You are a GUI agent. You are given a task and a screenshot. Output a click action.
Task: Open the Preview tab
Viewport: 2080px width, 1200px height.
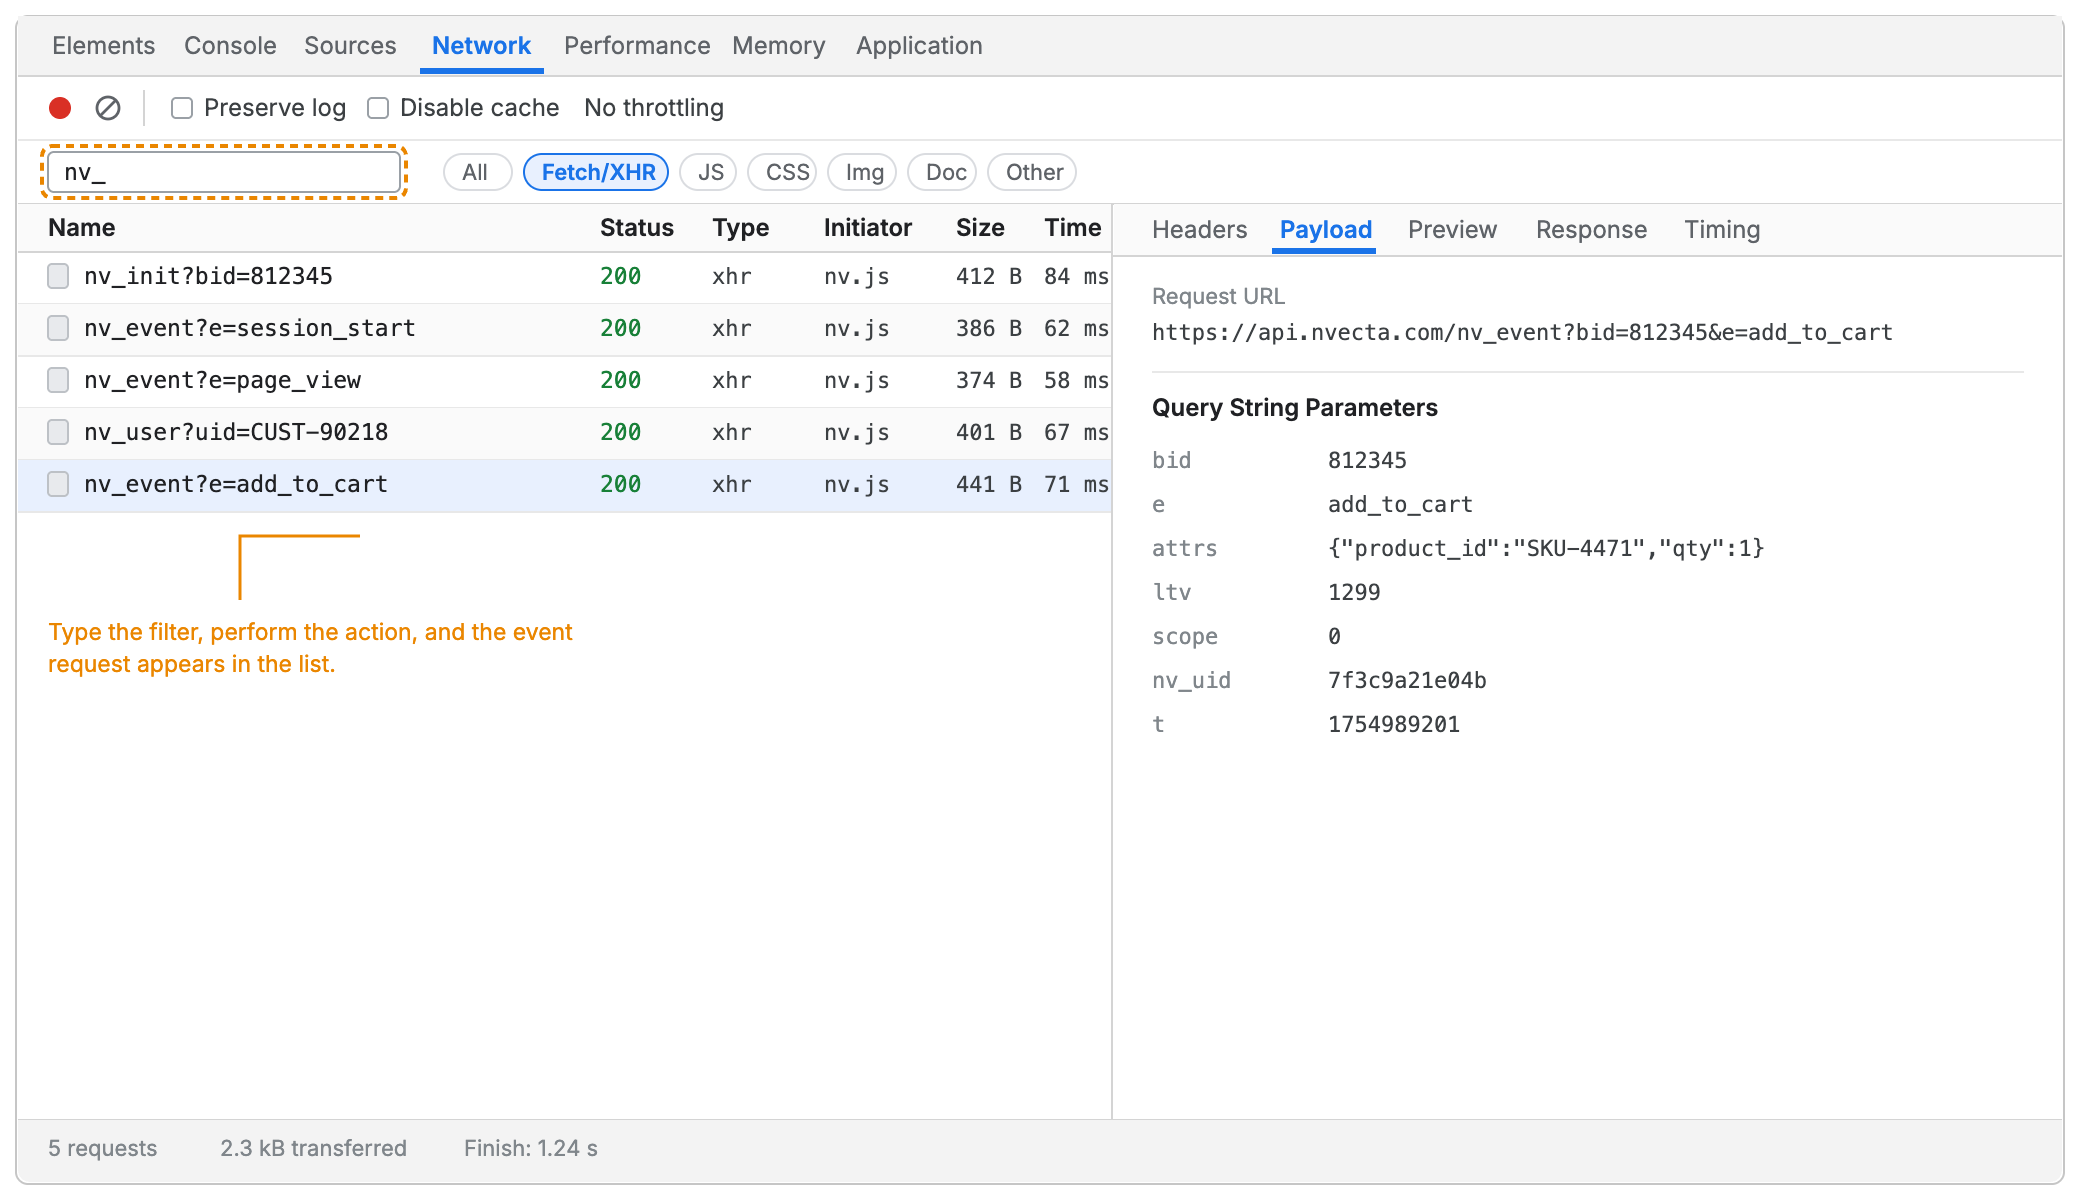pos(1452,230)
